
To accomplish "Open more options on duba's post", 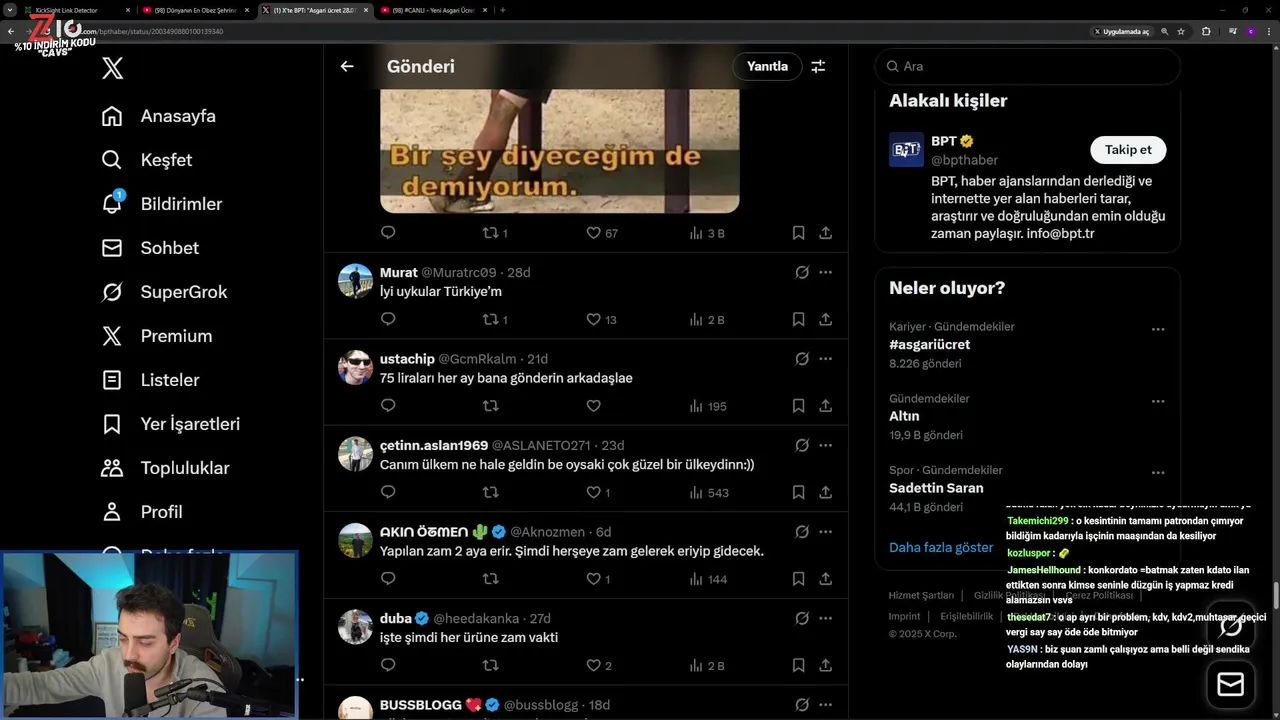I will [826, 618].
